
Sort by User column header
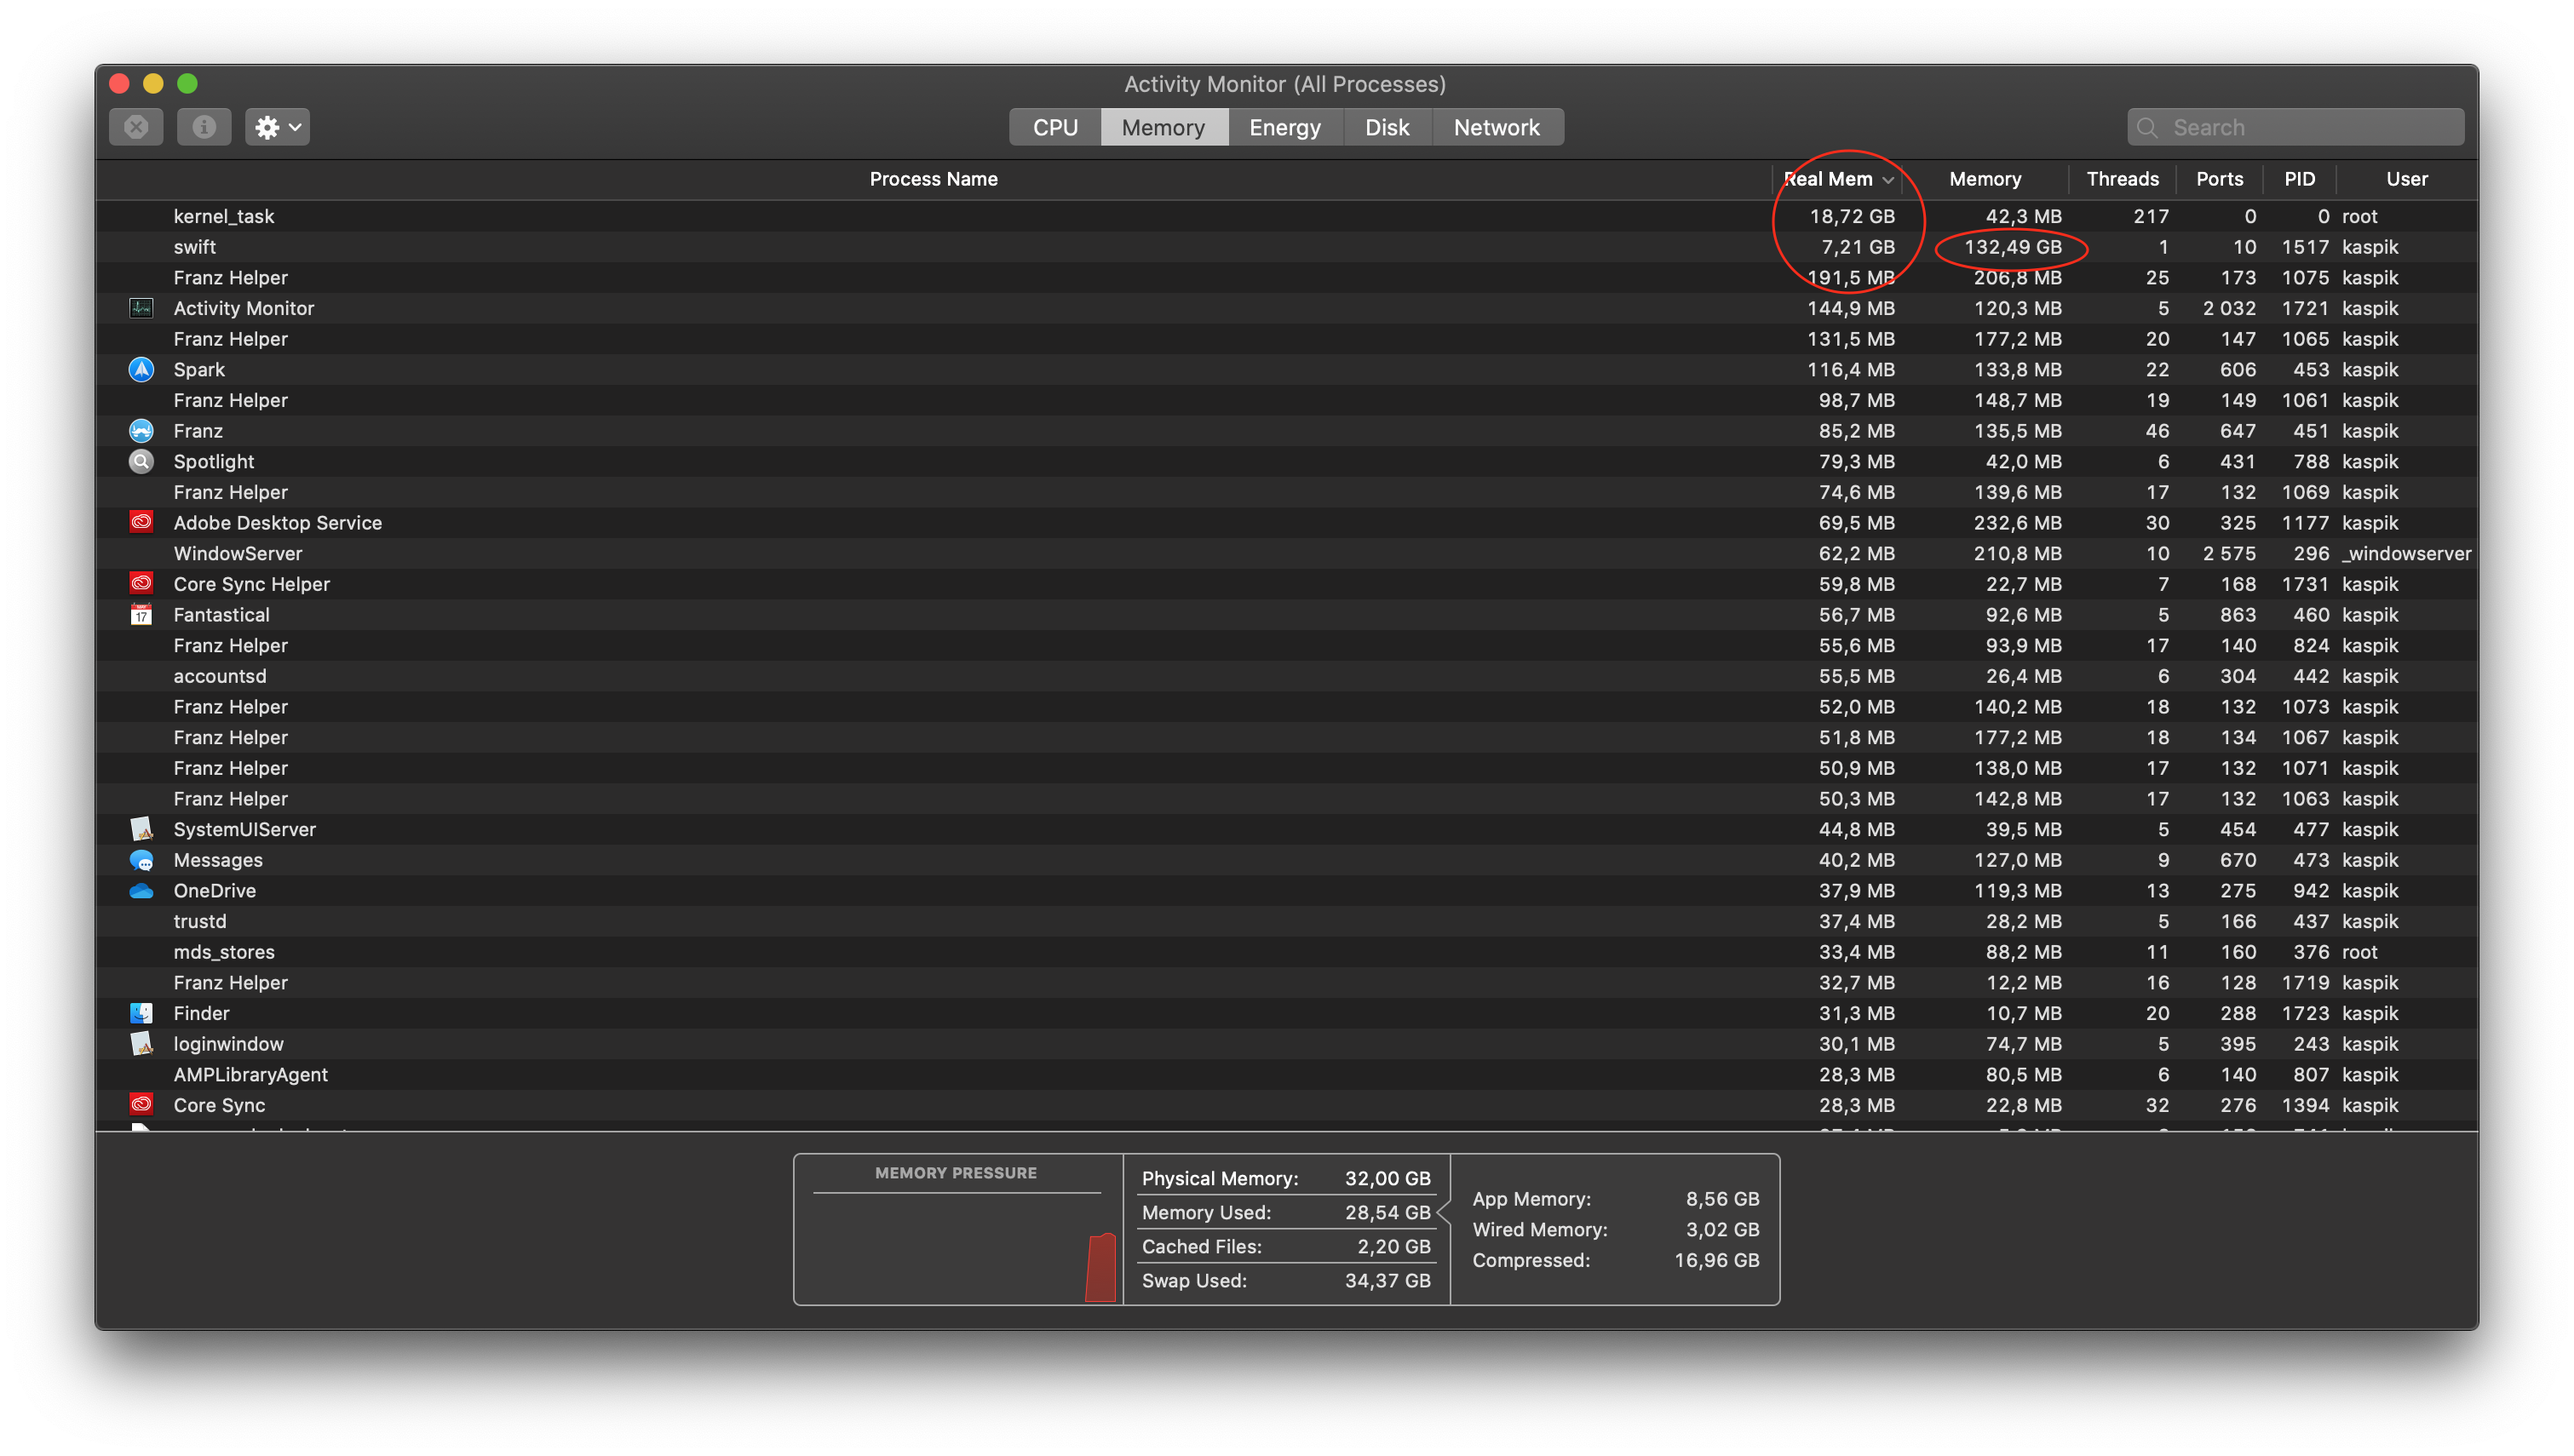tap(2407, 179)
